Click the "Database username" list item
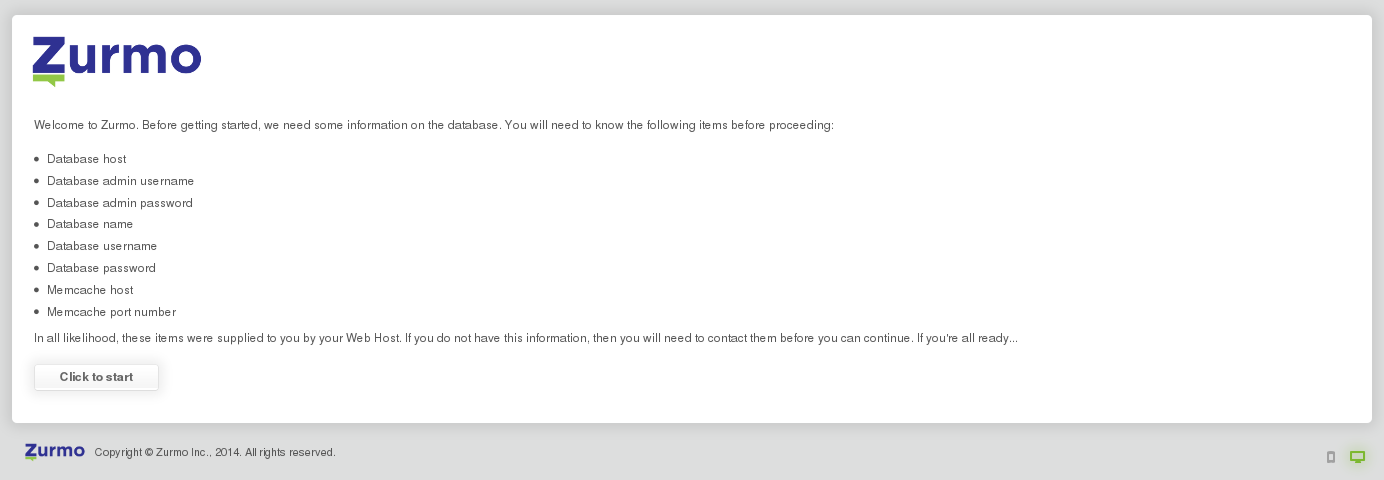 pos(102,246)
